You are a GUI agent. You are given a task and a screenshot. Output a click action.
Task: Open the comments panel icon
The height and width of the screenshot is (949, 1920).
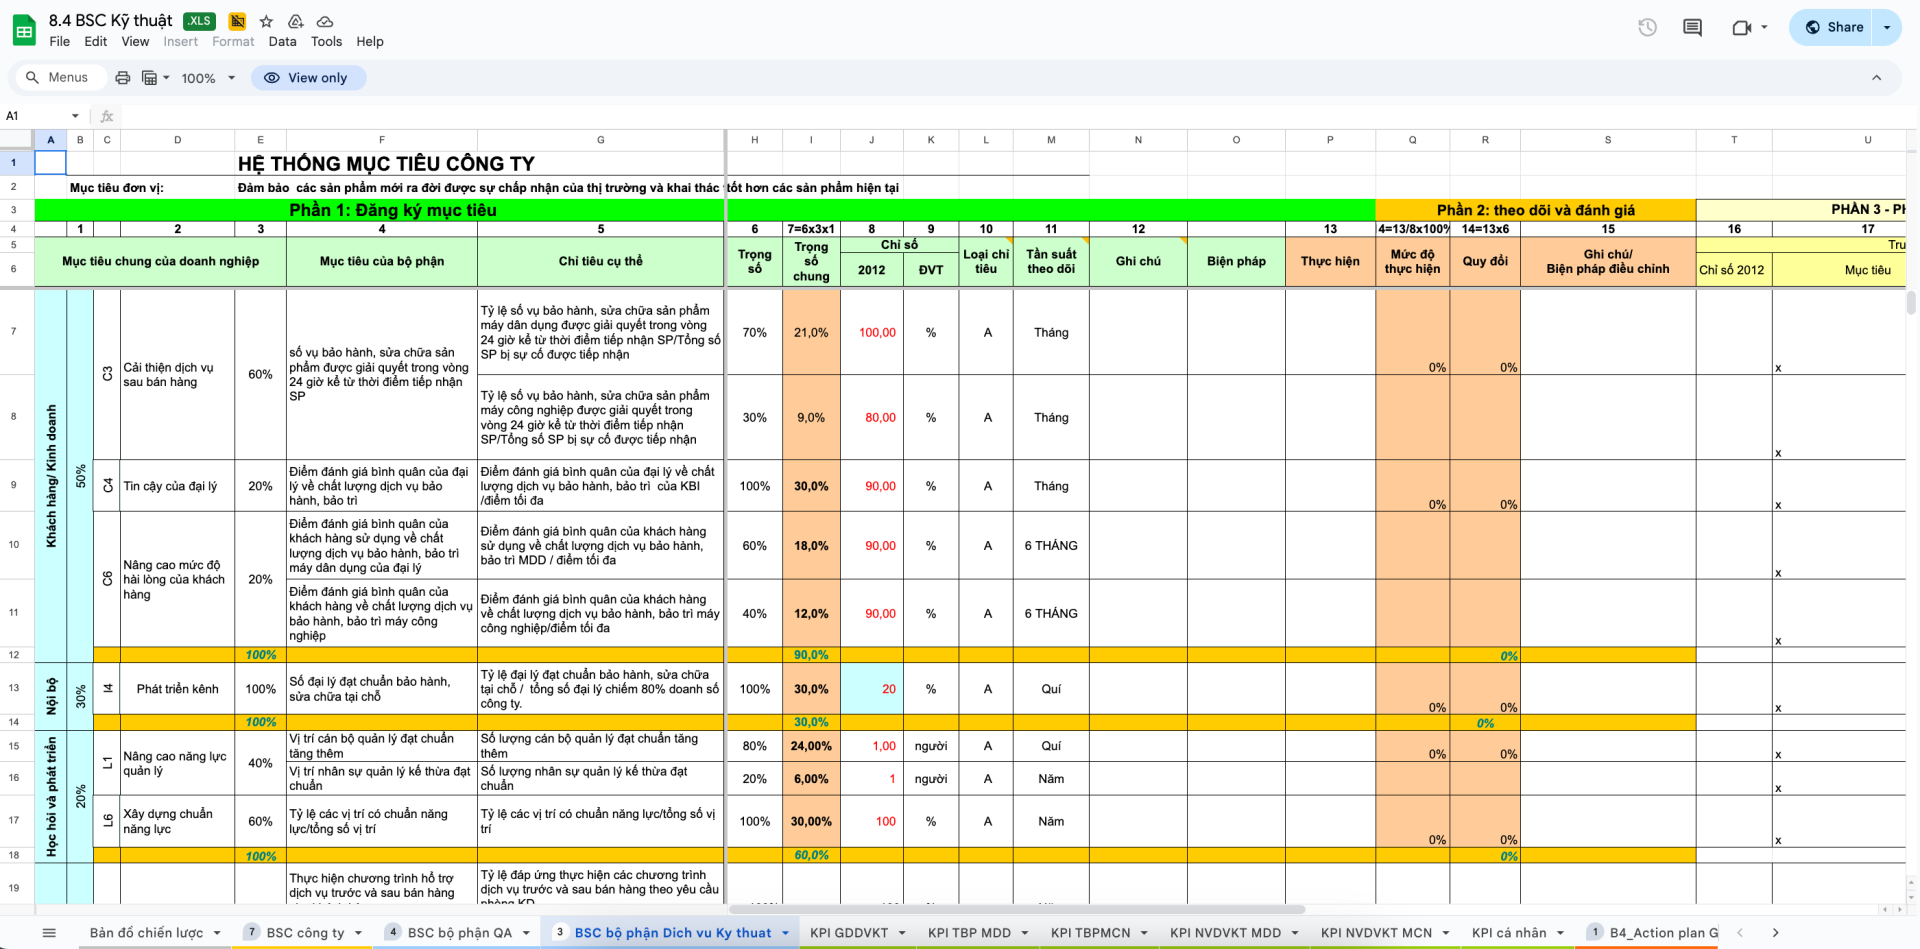(x=1692, y=27)
